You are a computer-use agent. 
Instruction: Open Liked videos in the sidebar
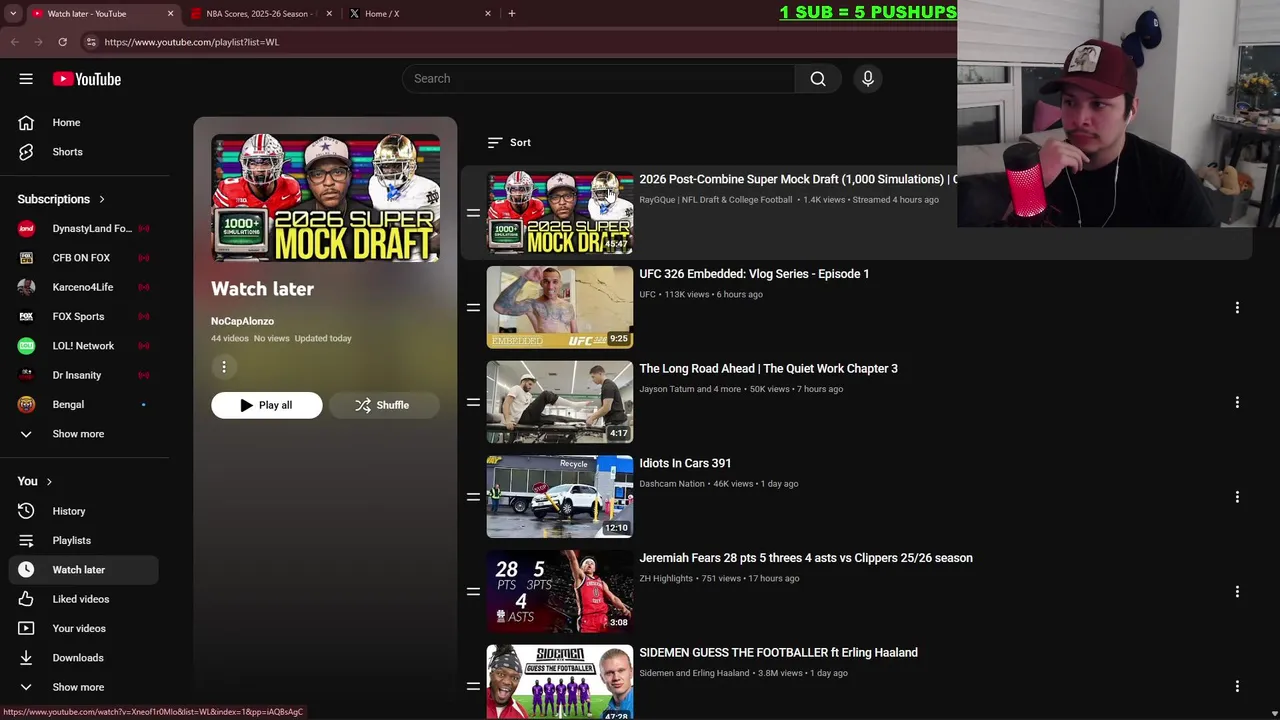(84, 599)
